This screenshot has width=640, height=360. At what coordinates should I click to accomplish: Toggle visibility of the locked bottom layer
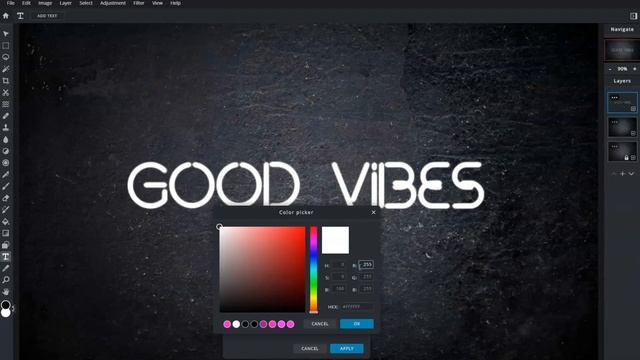click(x=633, y=158)
